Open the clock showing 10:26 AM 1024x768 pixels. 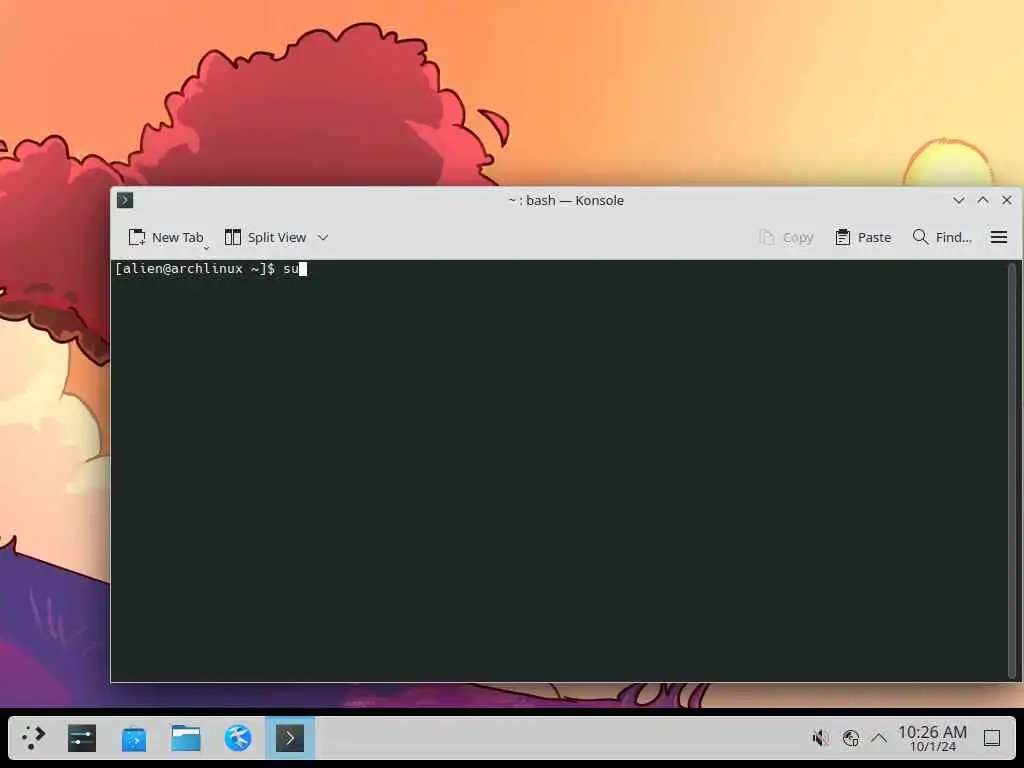[932, 738]
